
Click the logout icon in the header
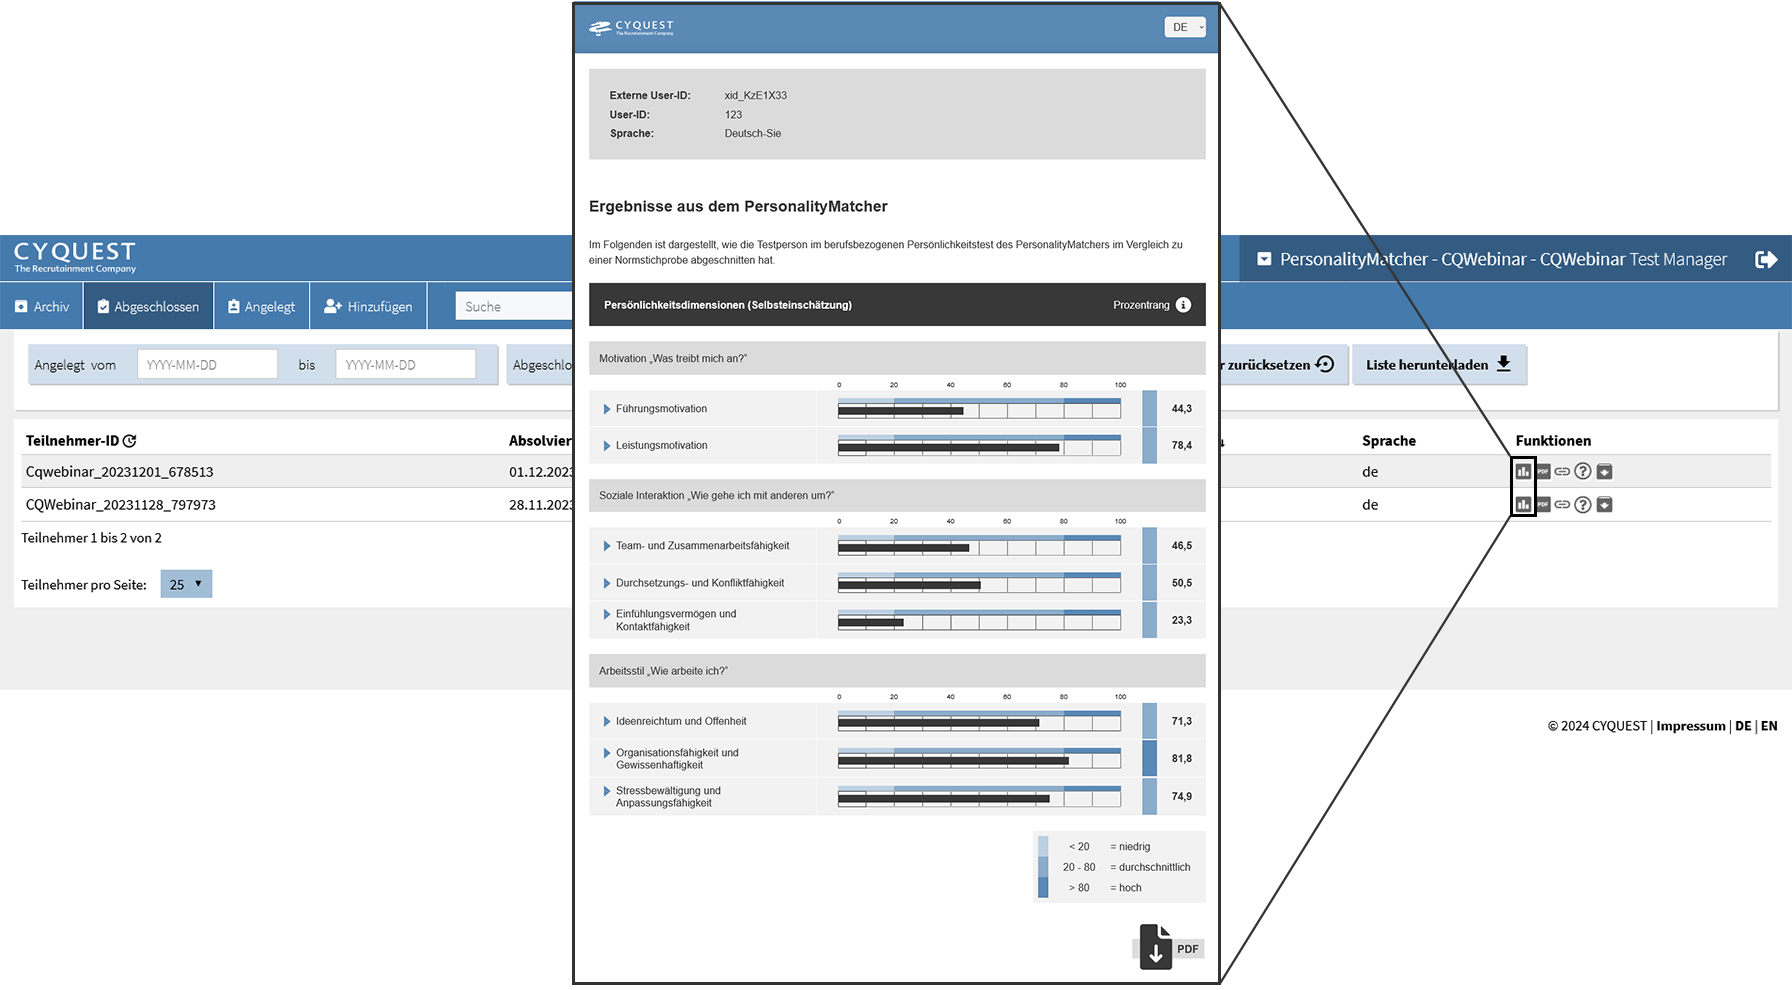pyautogui.click(x=1766, y=259)
